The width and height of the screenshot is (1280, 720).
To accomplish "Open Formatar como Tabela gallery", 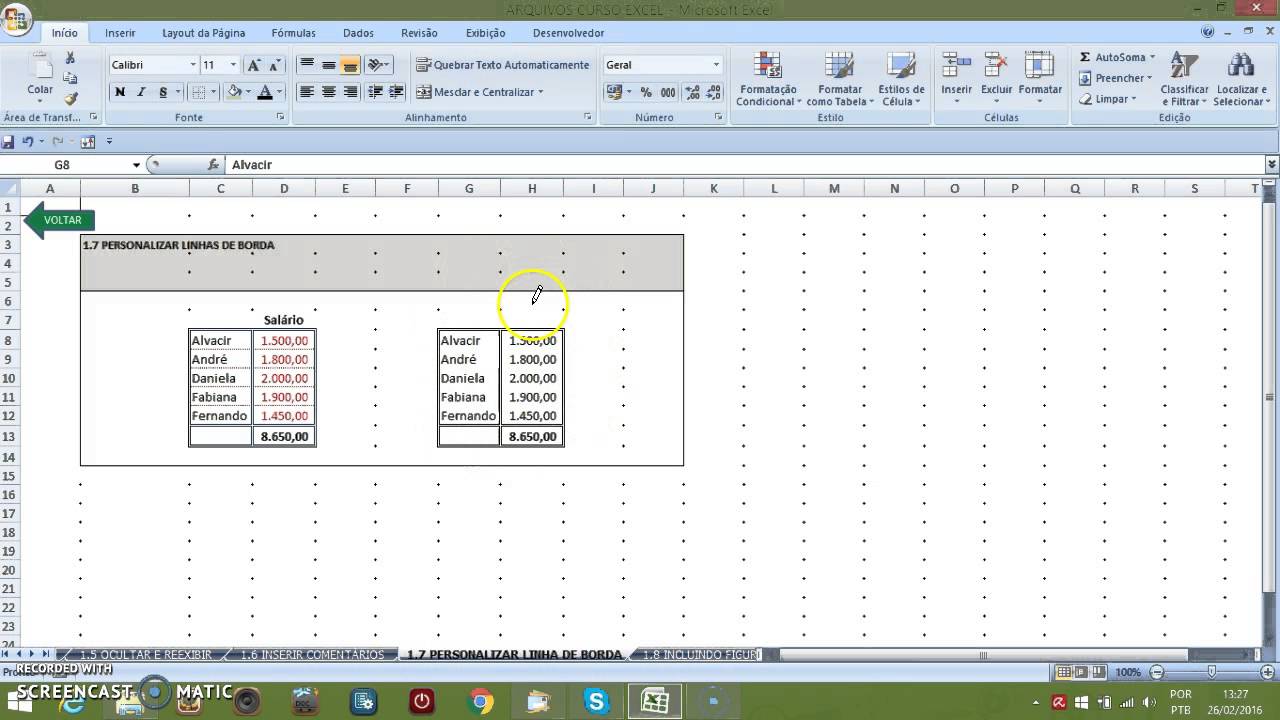I will click(x=839, y=79).
